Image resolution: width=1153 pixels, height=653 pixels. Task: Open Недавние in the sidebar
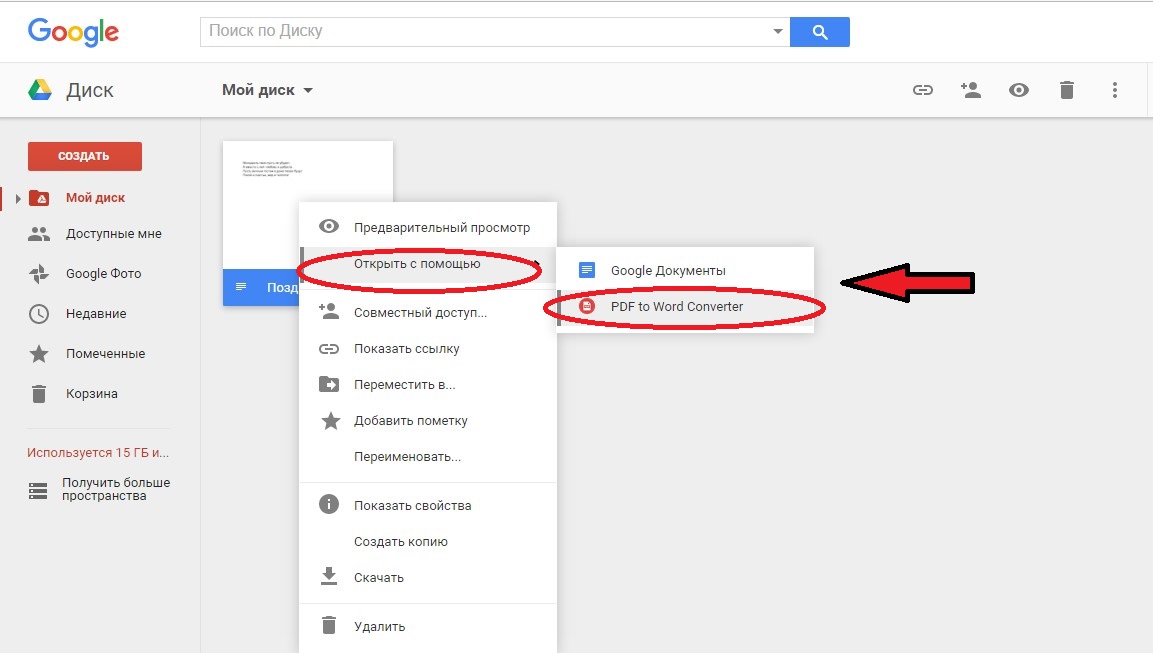pos(96,314)
